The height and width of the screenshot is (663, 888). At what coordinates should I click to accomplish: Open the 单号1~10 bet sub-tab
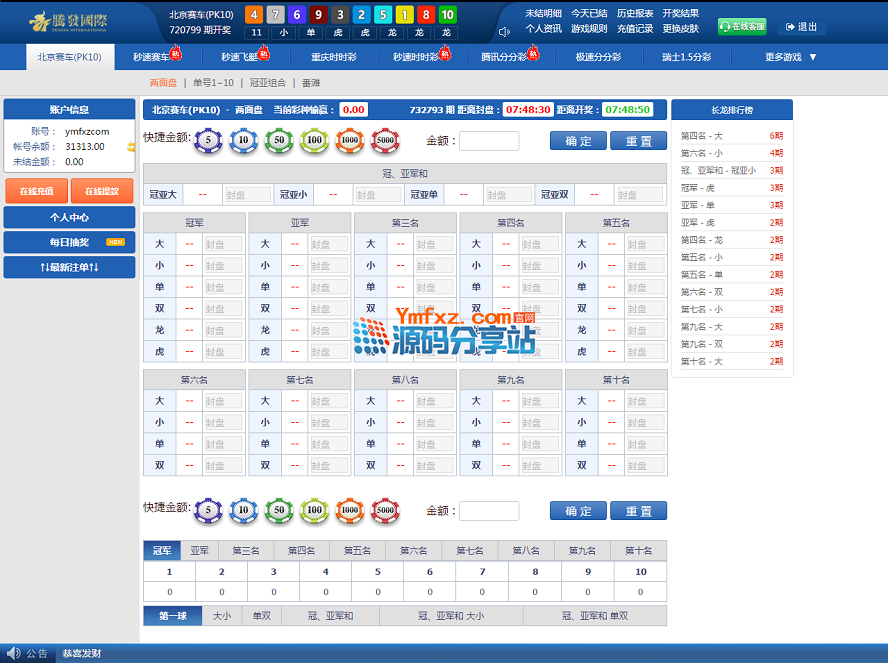click(x=213, y=83)
